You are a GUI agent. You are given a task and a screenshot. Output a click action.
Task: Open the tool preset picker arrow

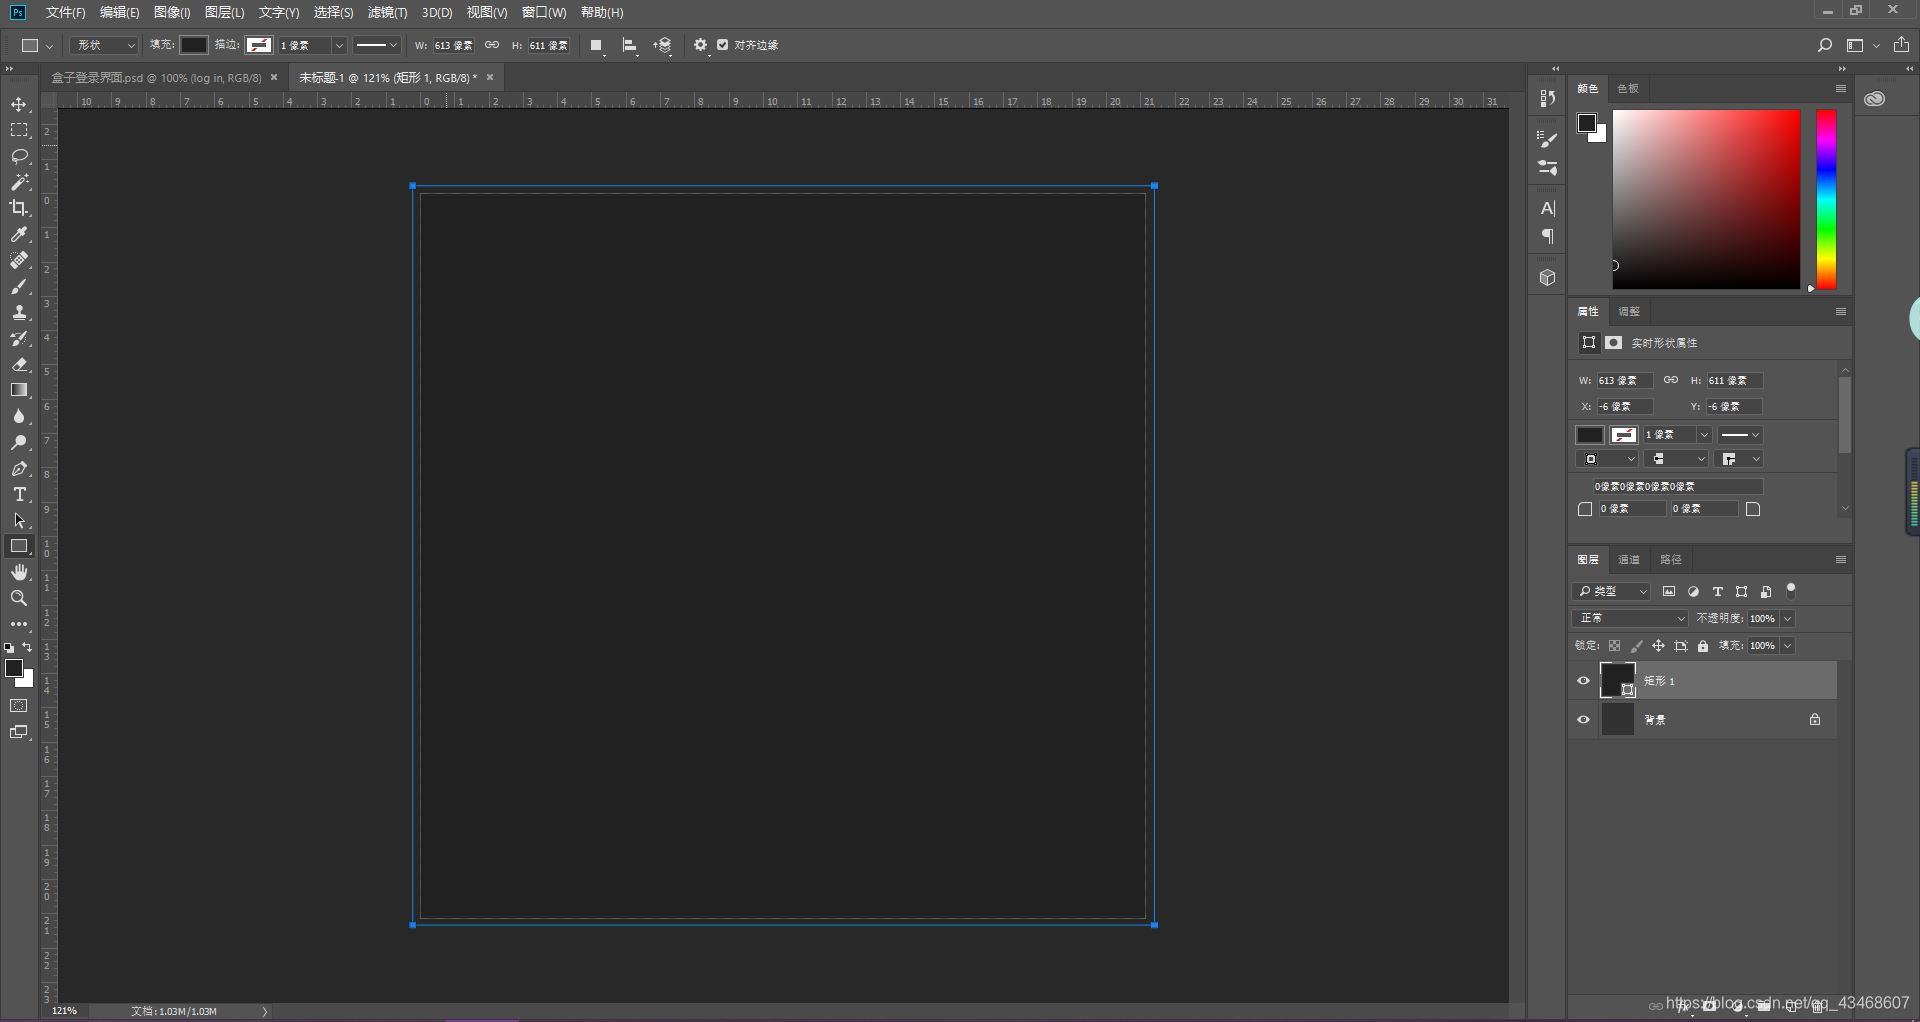(x=49, y=45)
